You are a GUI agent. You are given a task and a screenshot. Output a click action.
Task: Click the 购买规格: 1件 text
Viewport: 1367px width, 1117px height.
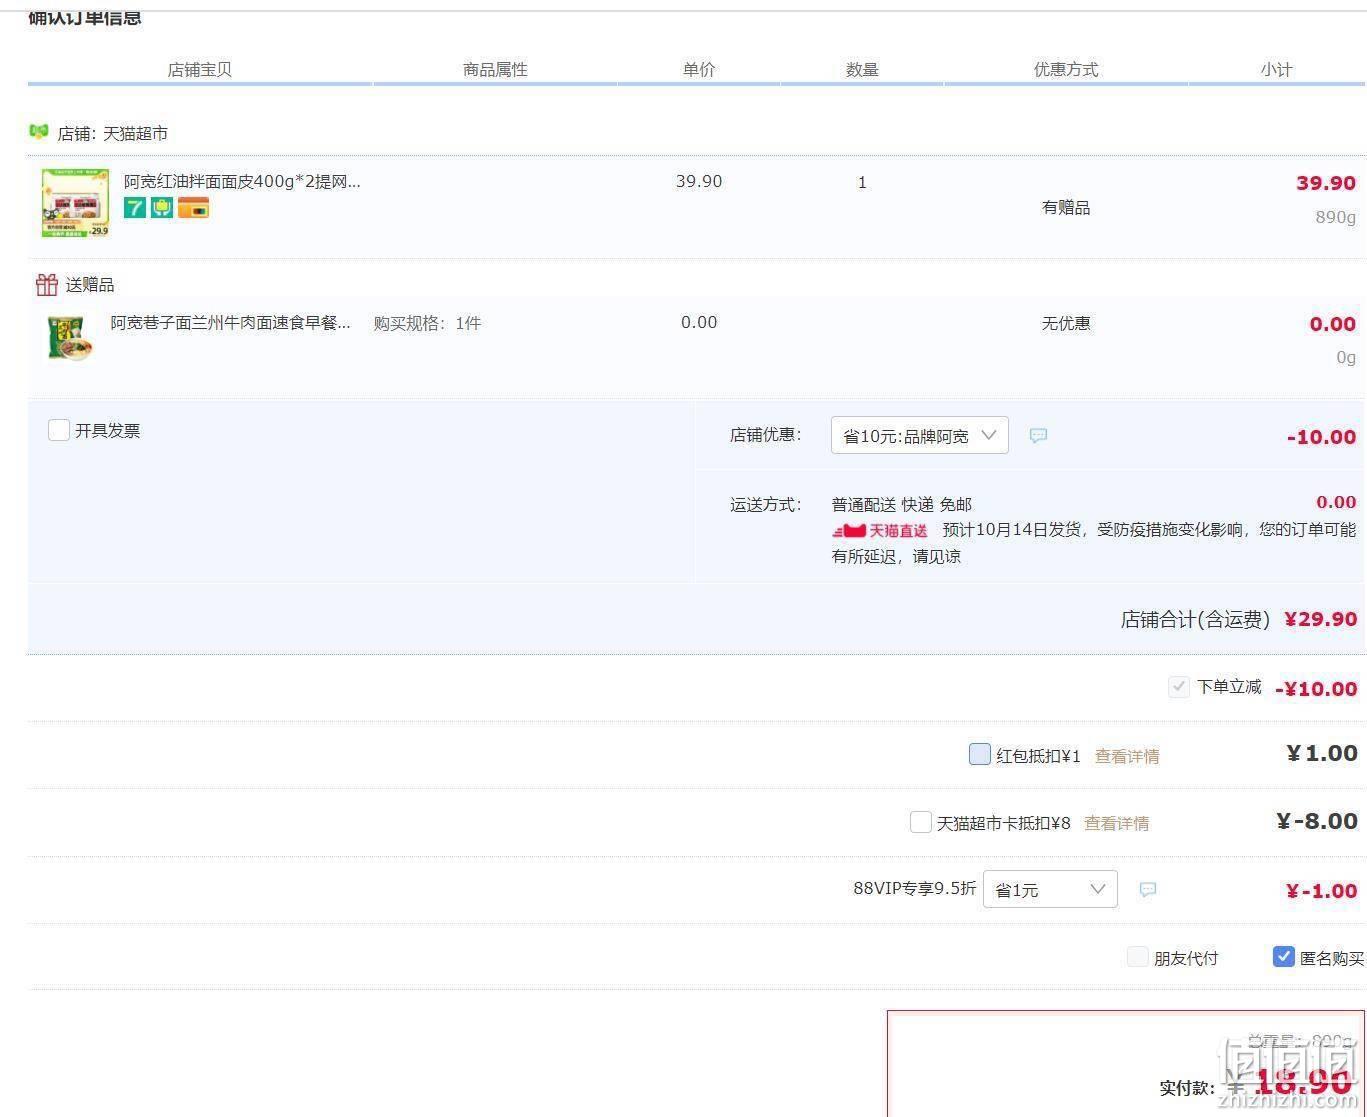427,323
